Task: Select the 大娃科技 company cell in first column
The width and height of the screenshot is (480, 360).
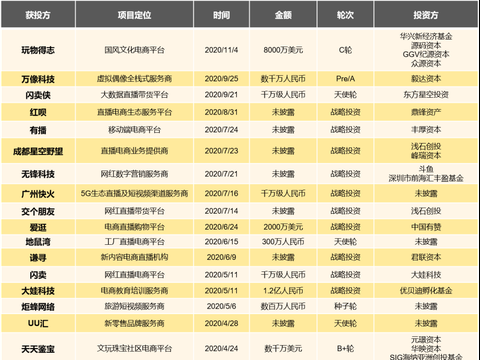Action: 38,291
